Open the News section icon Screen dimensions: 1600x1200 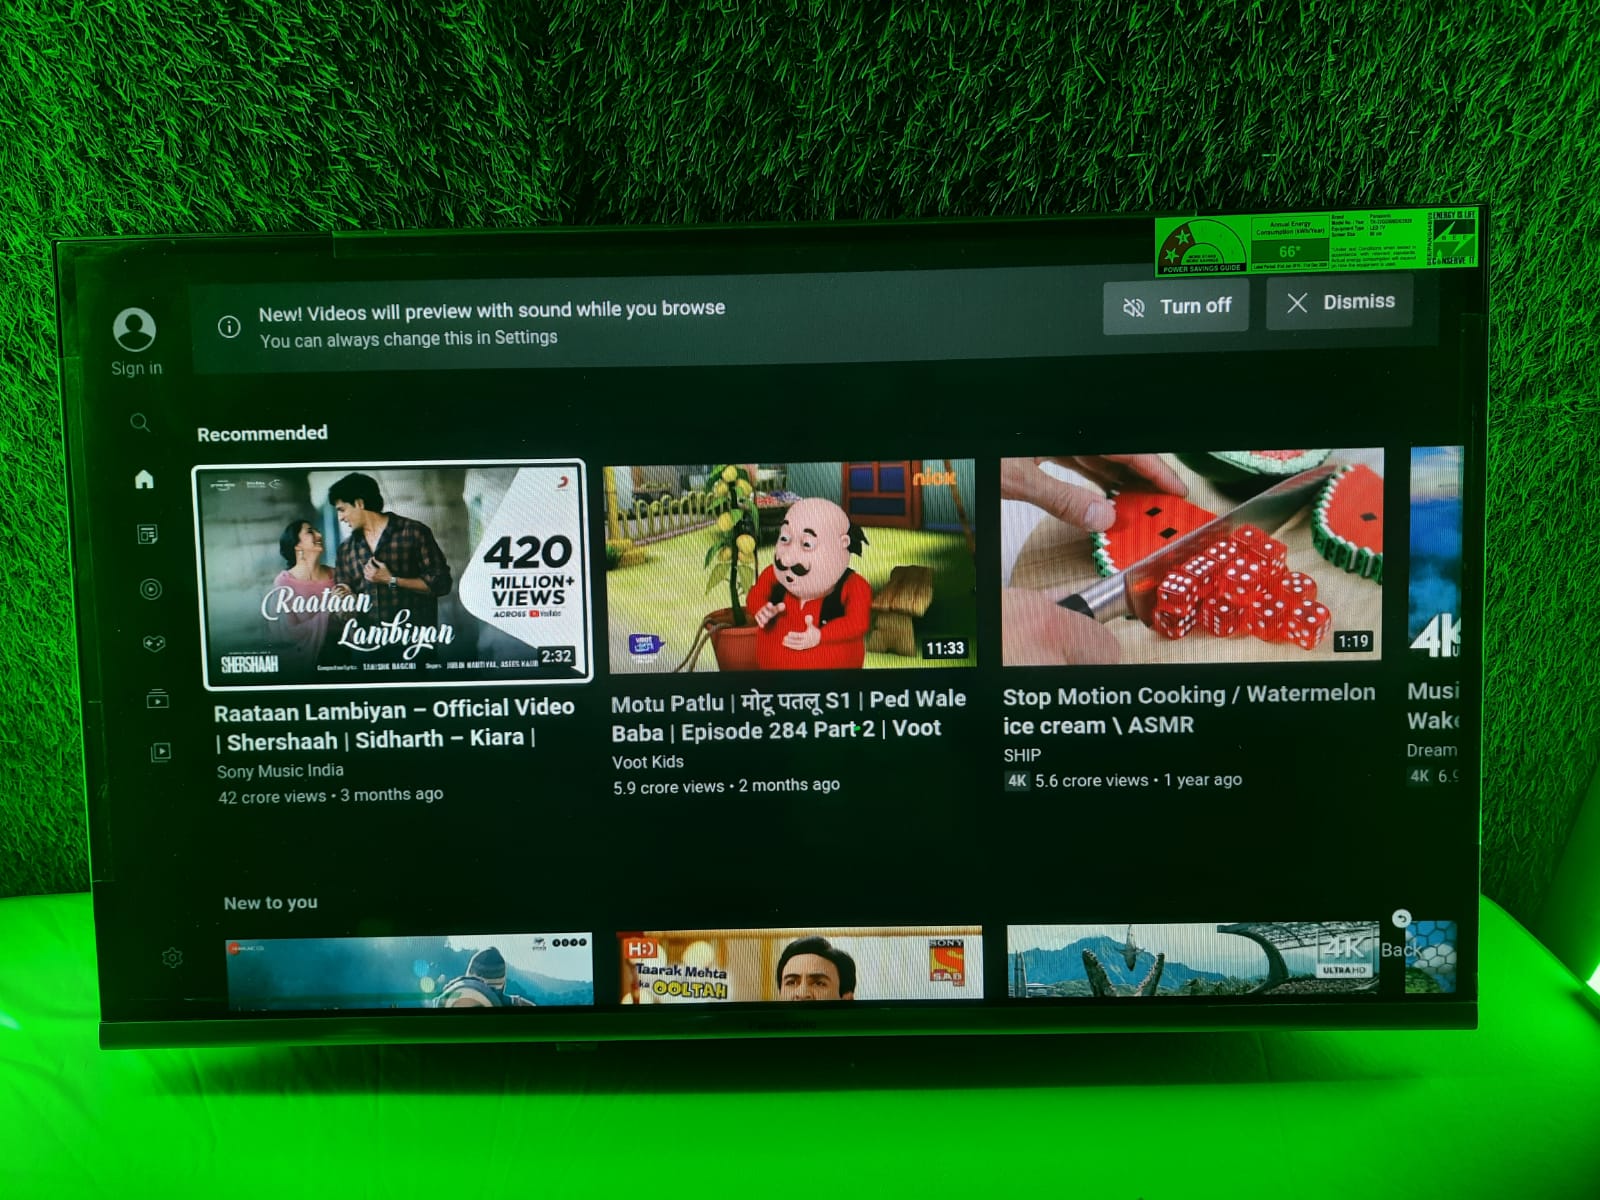(147, 535)
